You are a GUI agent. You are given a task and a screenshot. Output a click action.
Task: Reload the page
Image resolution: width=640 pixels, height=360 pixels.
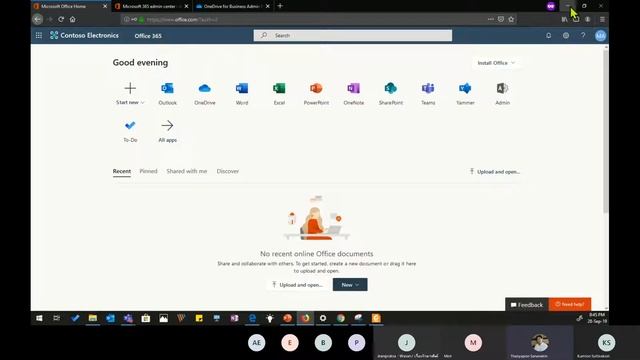coord(61,19)
